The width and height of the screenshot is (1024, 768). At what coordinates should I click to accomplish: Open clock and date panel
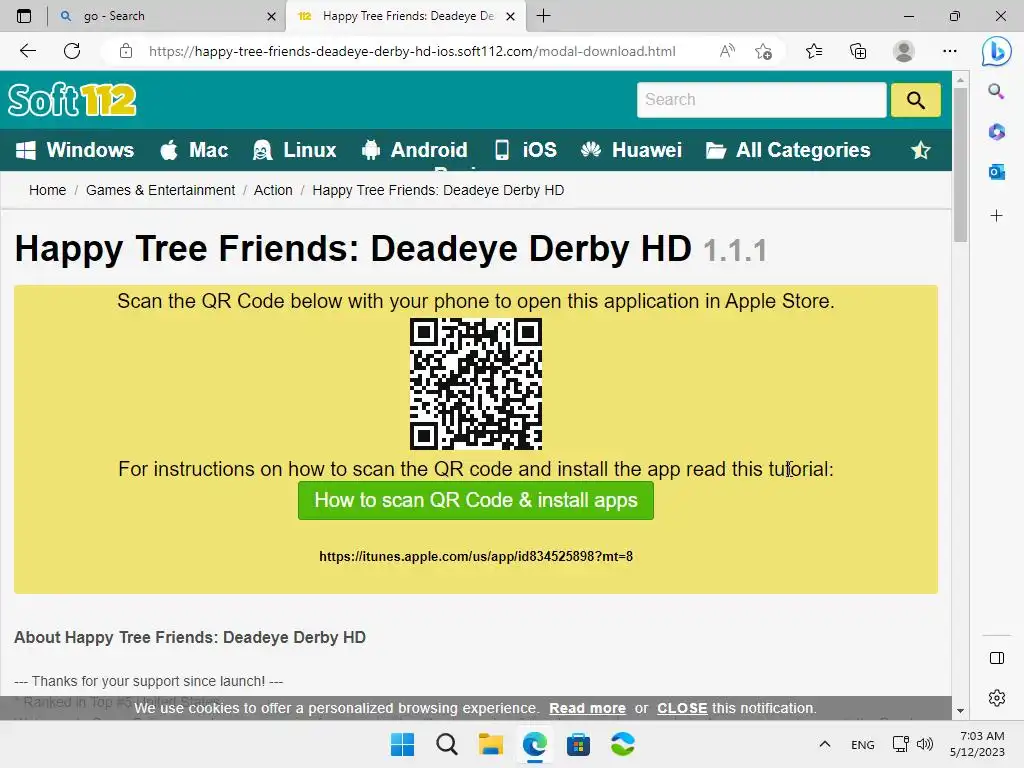coord(978,744)
